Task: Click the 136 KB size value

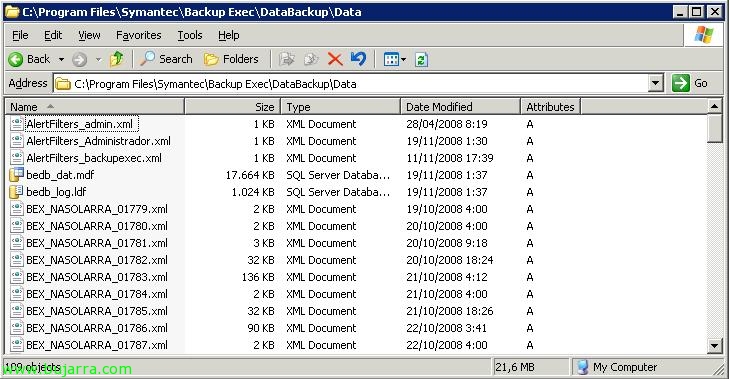Action: [x=258, y=277]
